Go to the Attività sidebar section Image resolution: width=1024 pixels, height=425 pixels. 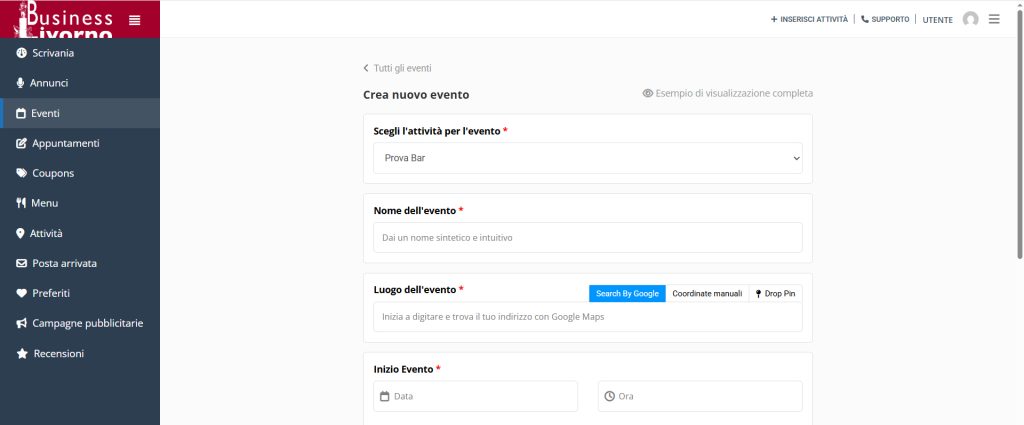click(46, 233)
